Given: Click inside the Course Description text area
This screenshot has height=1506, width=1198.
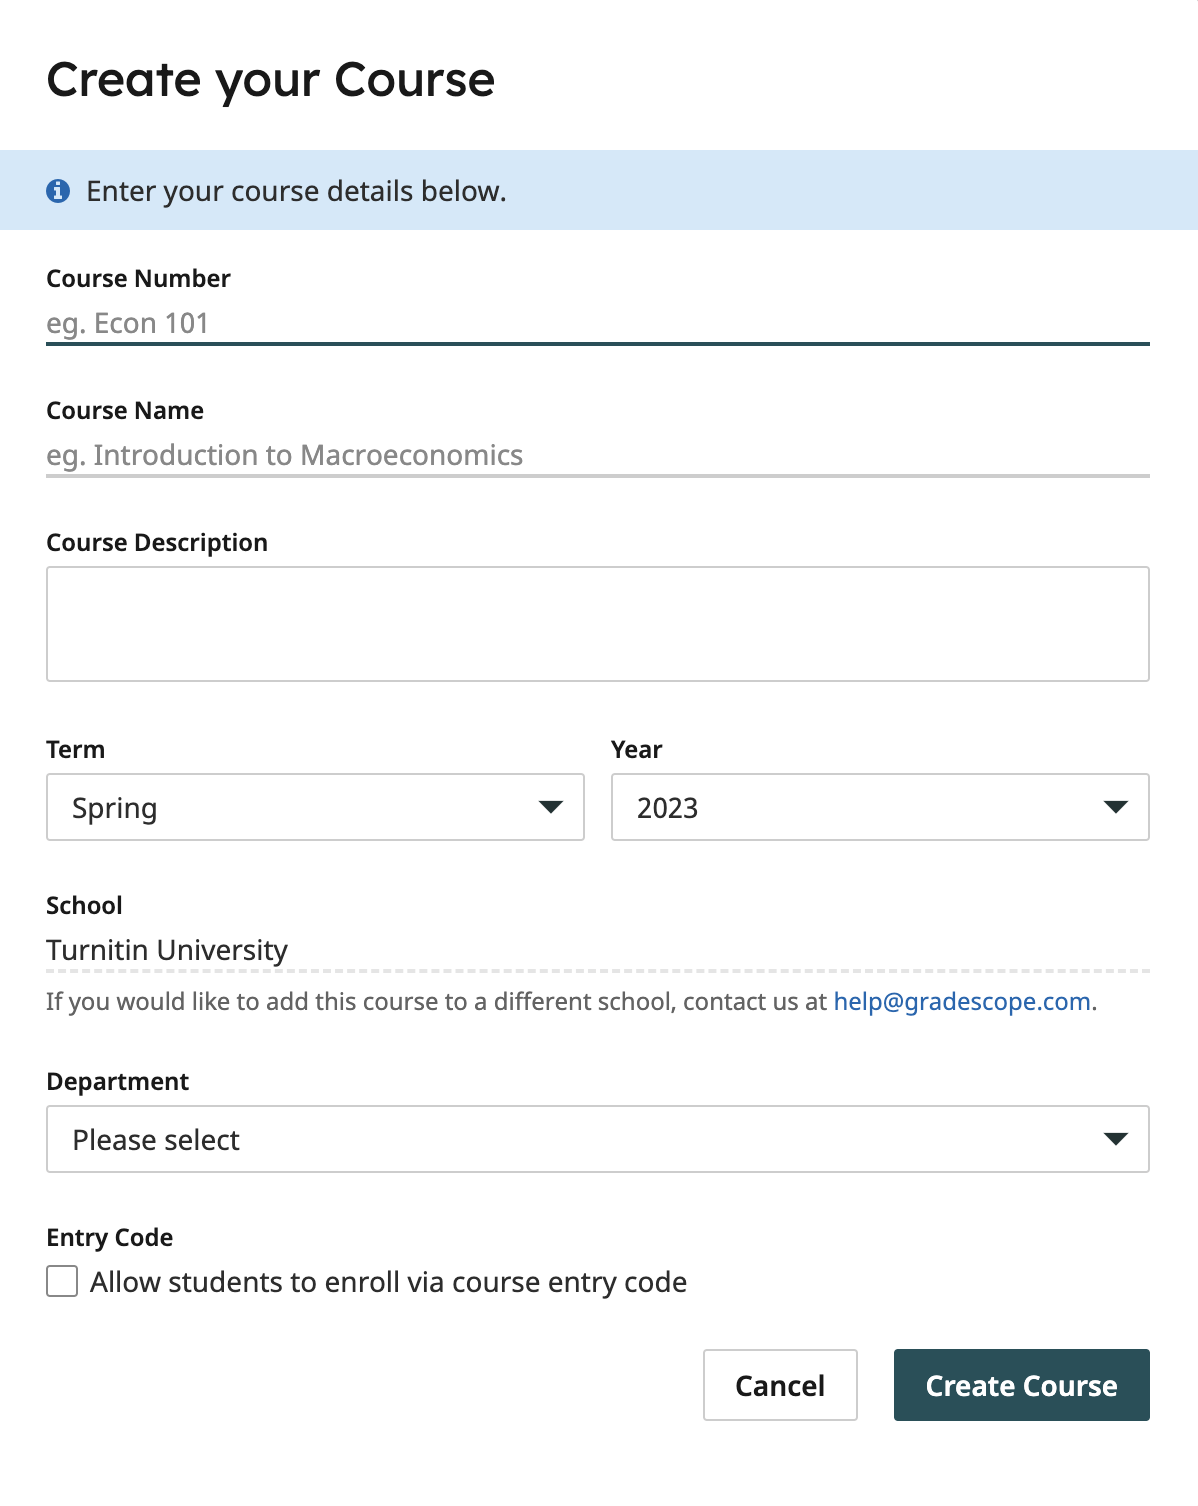Looking at the screenshot, I should point(598,624).
